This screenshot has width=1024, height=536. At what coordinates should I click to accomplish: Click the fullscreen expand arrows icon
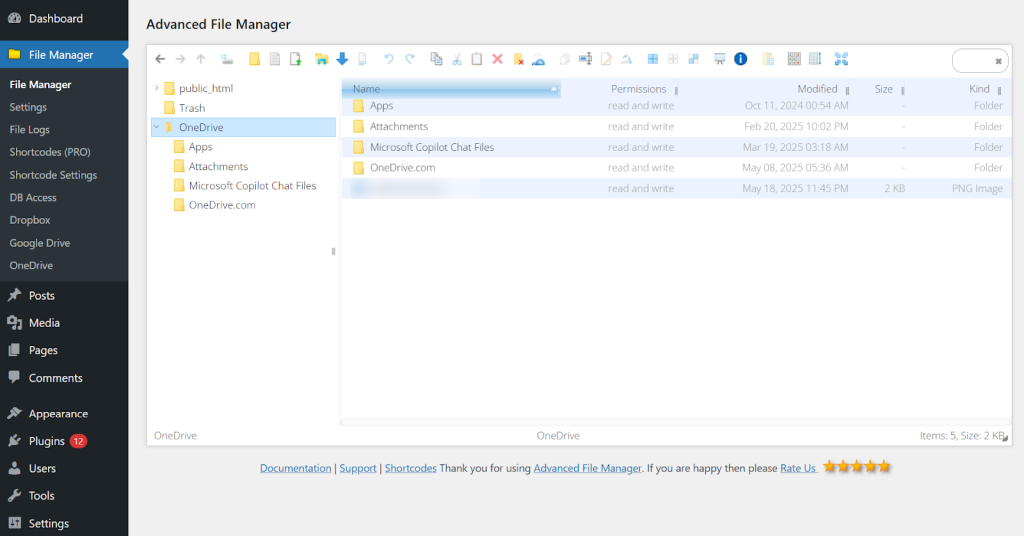point(841,59)
